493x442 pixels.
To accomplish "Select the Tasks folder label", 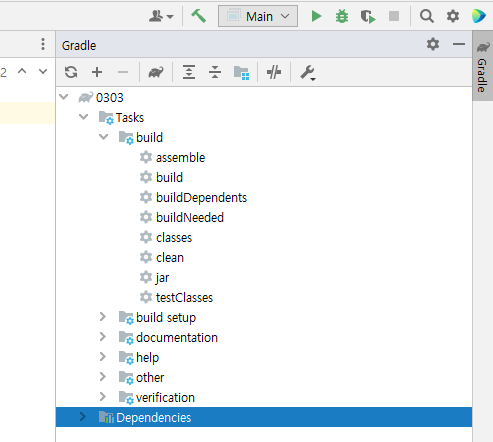I will coord(130,118).
